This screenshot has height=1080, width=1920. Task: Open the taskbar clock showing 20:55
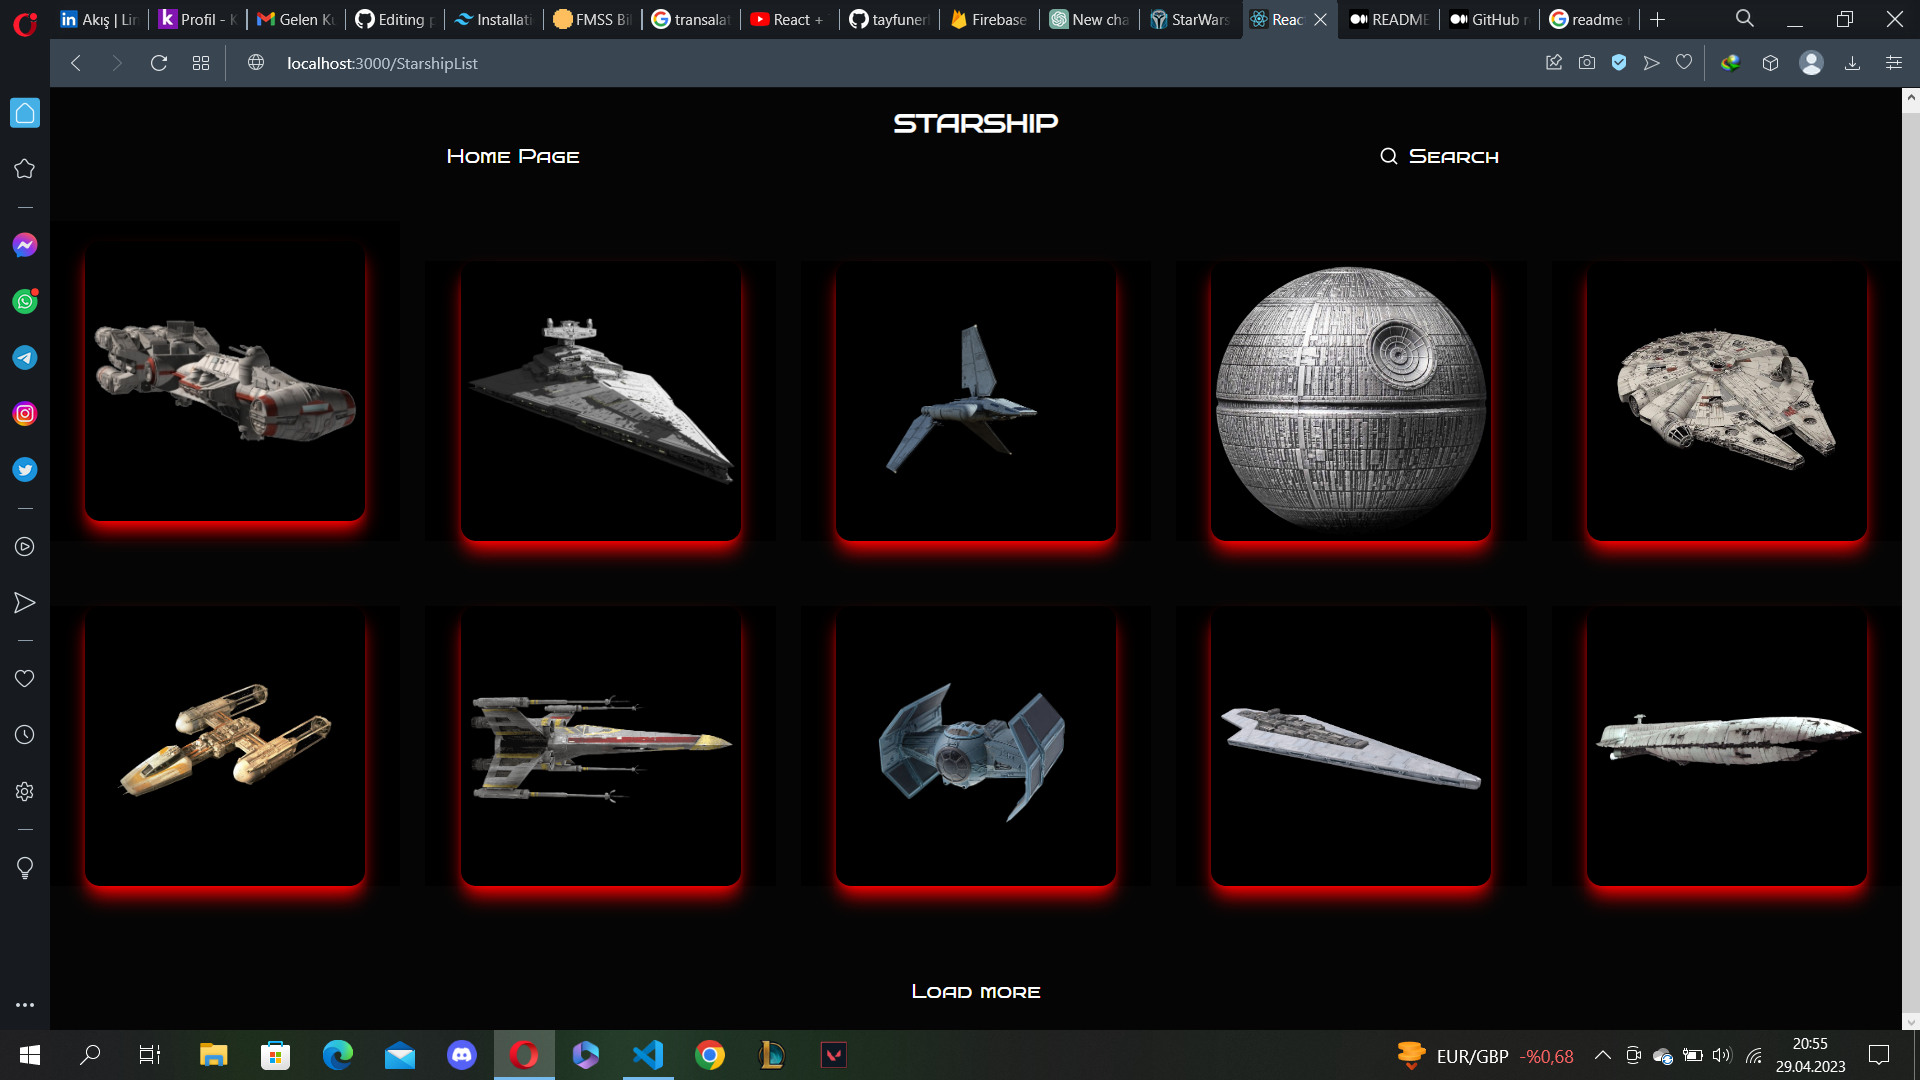(x=1810, y=1055)
